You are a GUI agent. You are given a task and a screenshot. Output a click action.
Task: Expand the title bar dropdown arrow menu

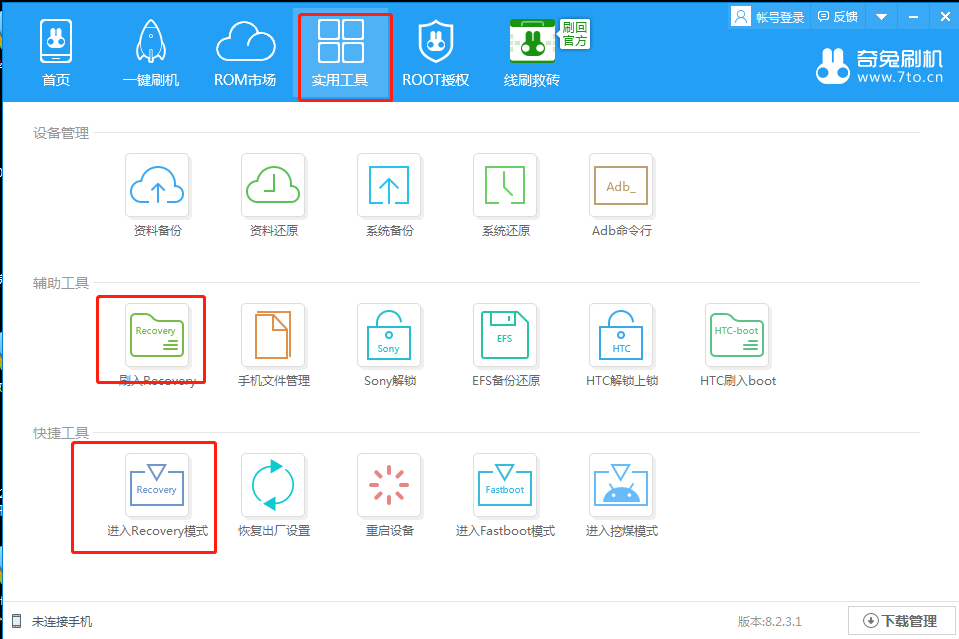(881, 17)
